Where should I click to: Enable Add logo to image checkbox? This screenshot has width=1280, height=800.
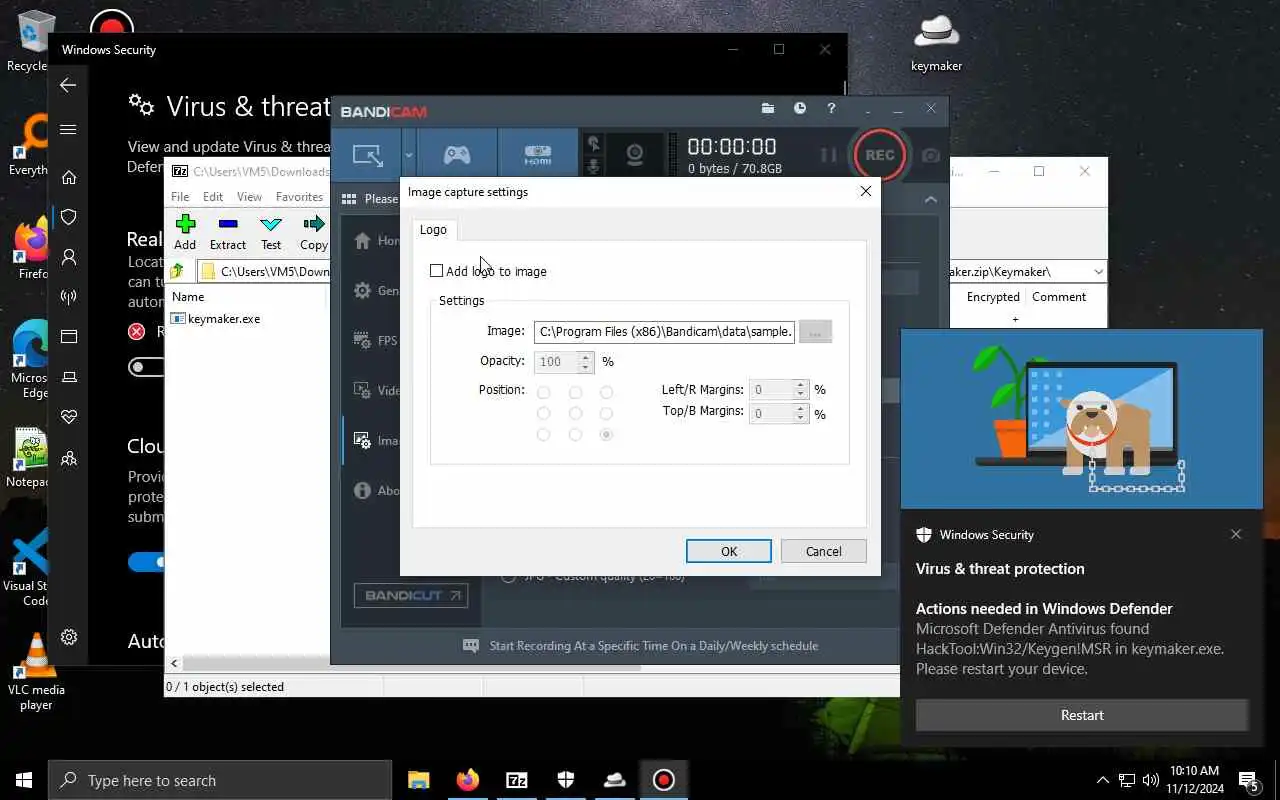(x=437, y=271)
